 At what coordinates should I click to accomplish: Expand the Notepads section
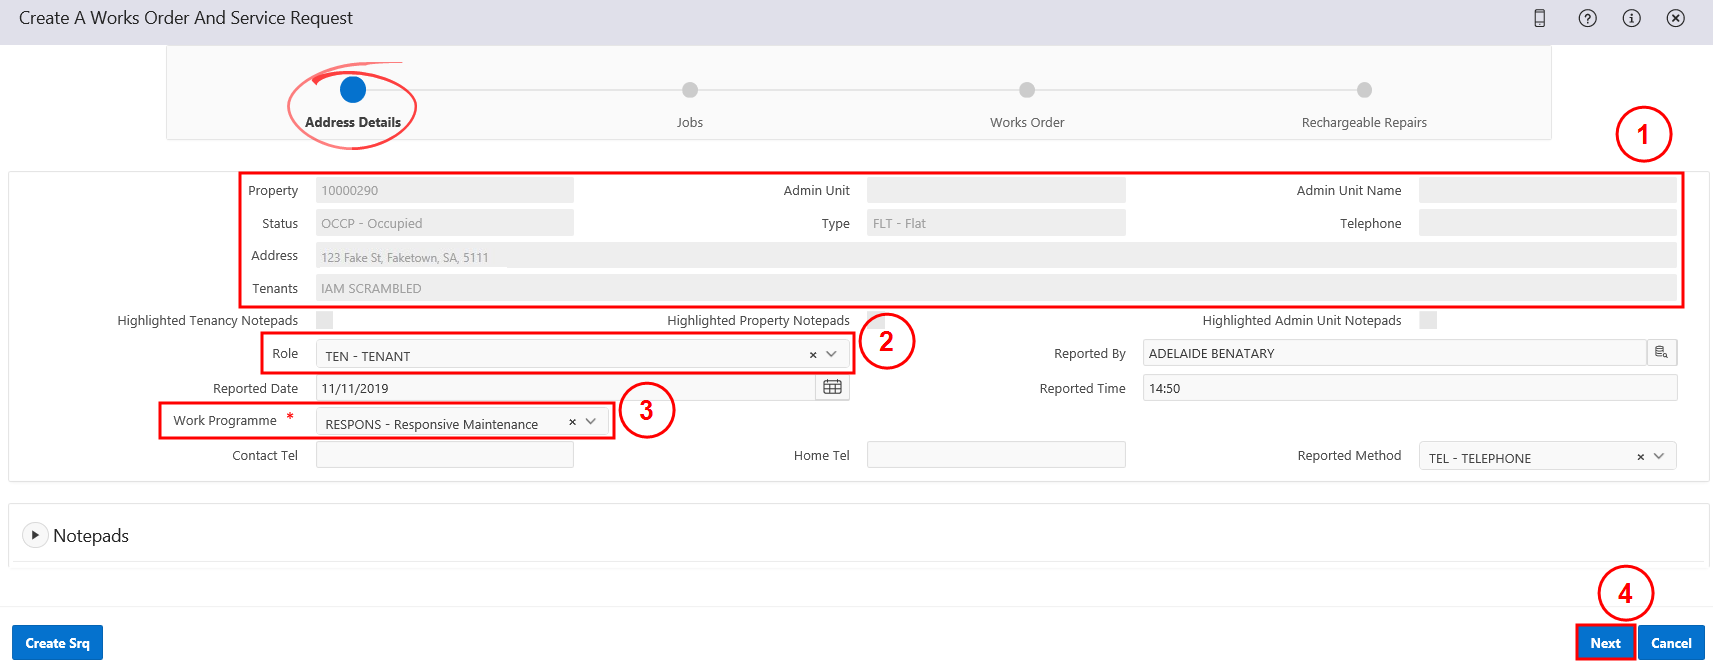coord(35,535)
